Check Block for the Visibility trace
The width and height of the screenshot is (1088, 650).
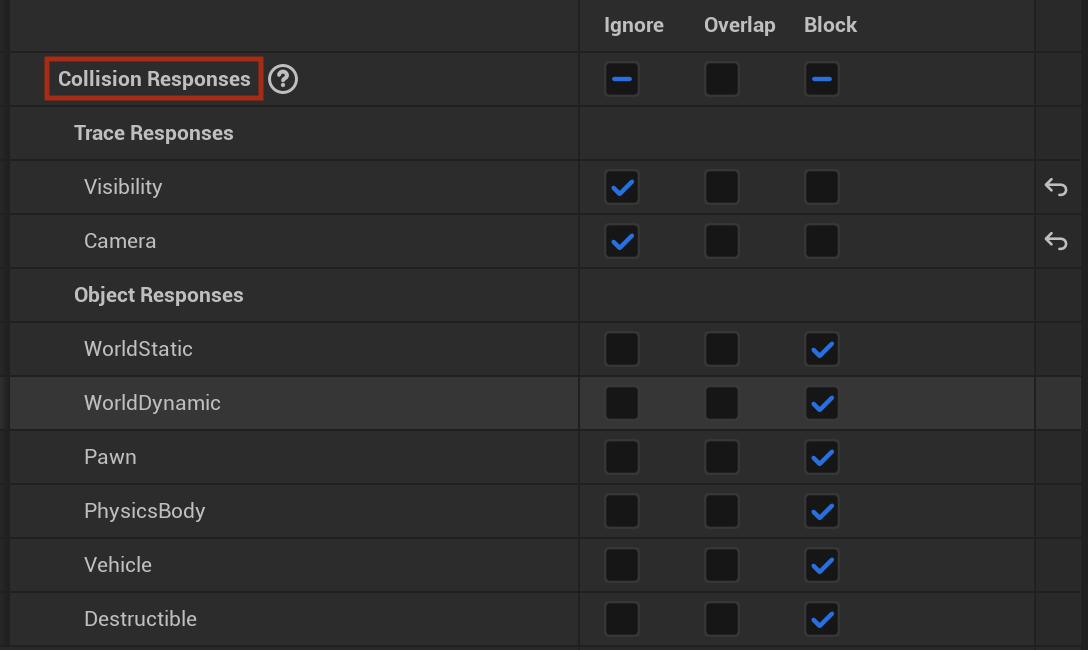[x=822, y=187]
